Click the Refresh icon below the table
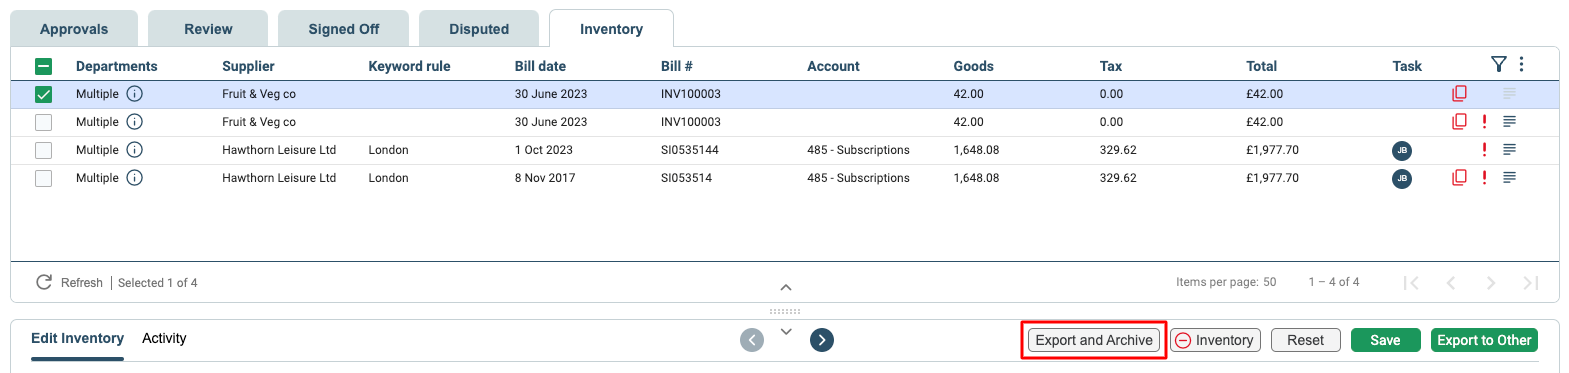The height and width of the screenshot is (373, 1569). pos(44,283)
